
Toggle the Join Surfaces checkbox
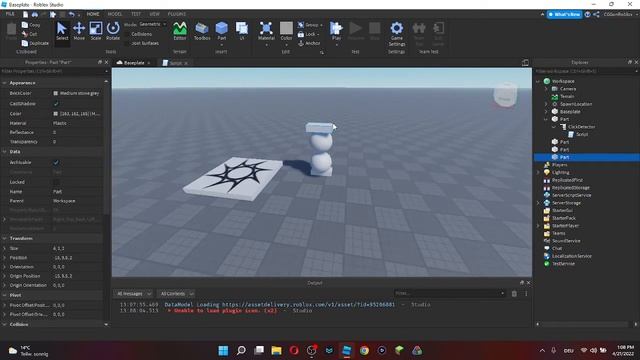127,43
